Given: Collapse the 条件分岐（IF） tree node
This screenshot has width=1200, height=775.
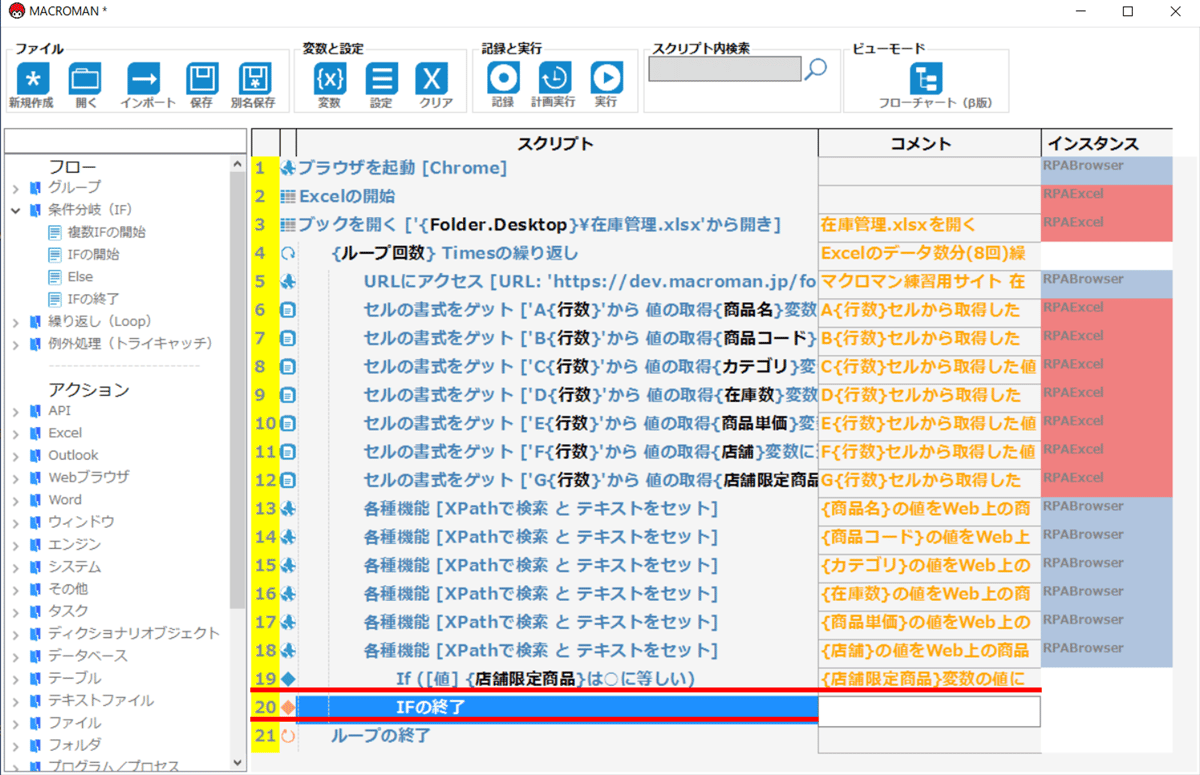Looking at the screenshot, I should coord(16,210).
